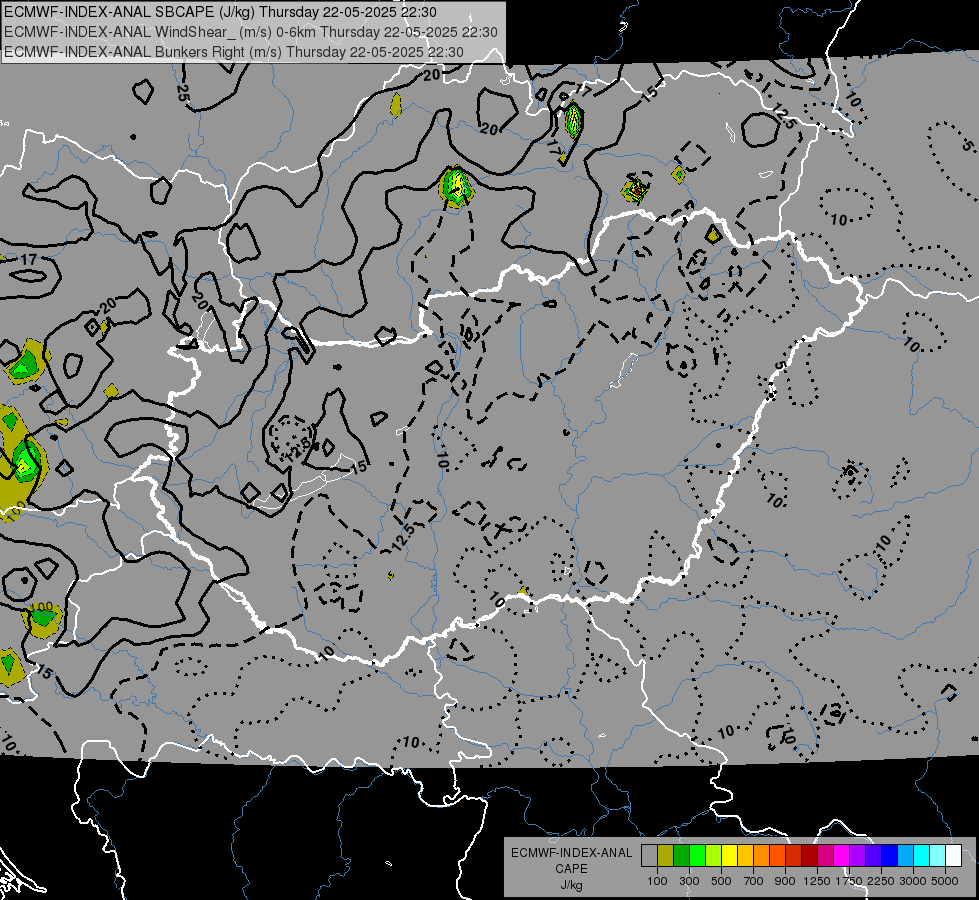Click the Bunkers Right (m/s) title line

pyautogui.click(x=234, y=52)
